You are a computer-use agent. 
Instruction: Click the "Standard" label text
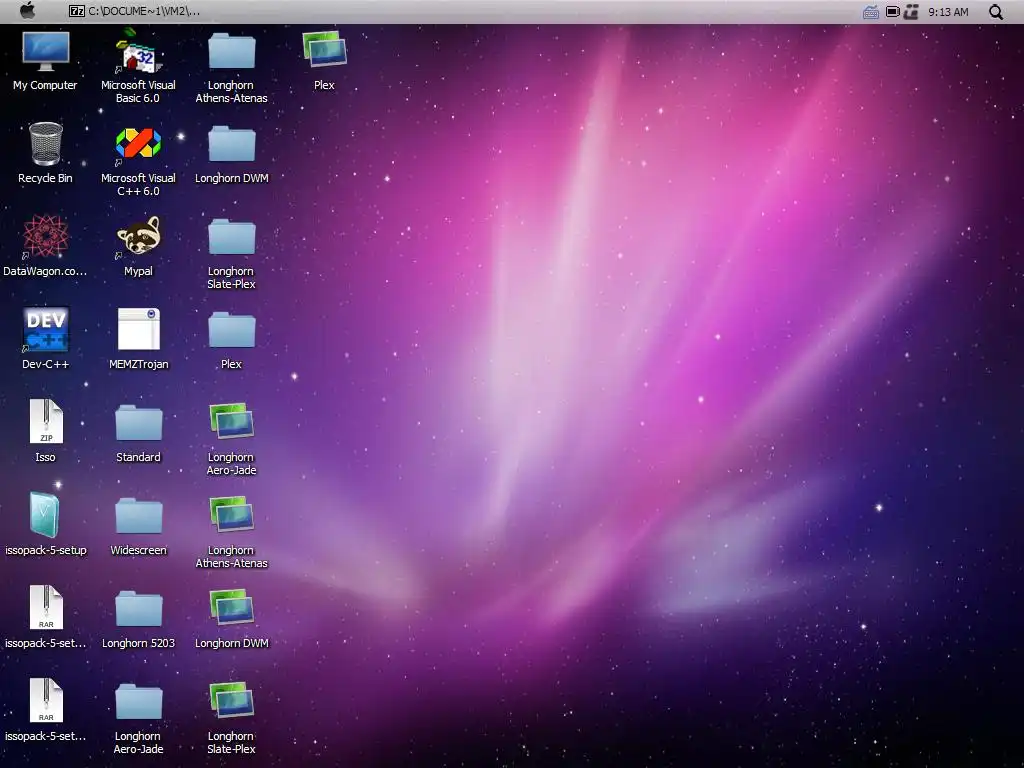point(138,457)
